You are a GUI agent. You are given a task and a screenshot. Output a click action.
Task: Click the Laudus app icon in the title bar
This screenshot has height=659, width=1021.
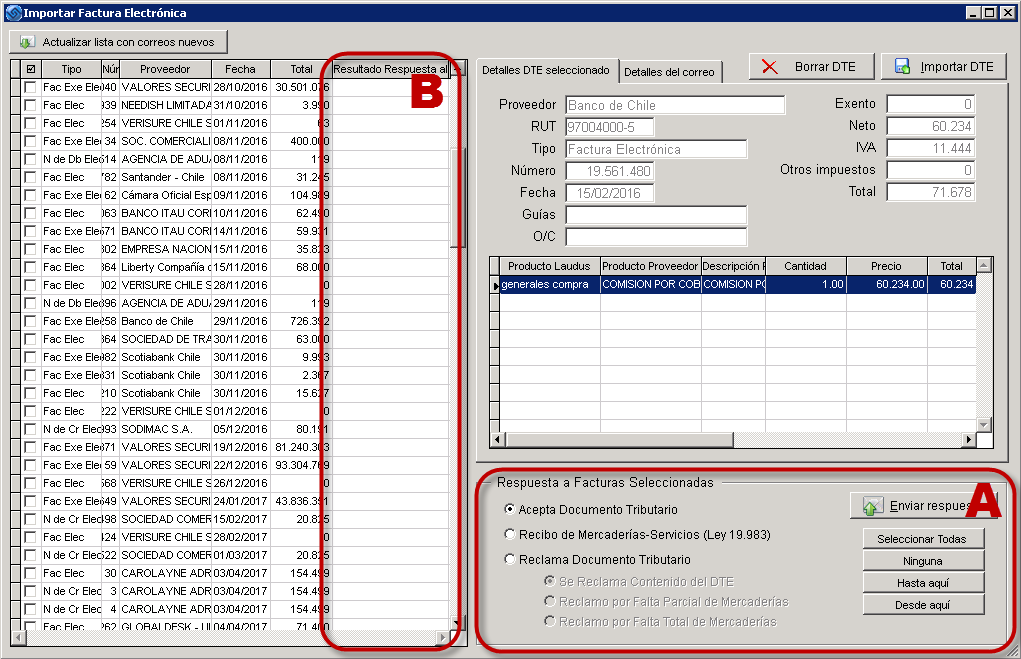(13, 12)
